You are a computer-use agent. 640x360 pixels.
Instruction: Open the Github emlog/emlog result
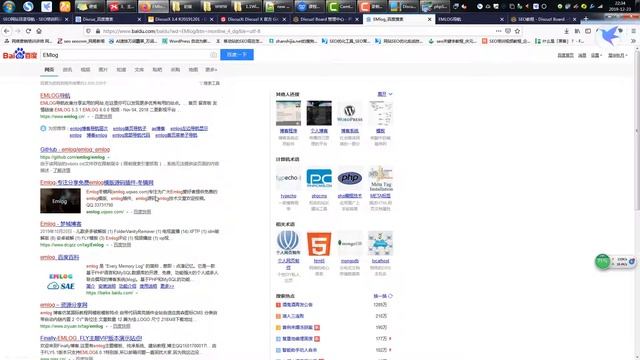click(75, 150)
